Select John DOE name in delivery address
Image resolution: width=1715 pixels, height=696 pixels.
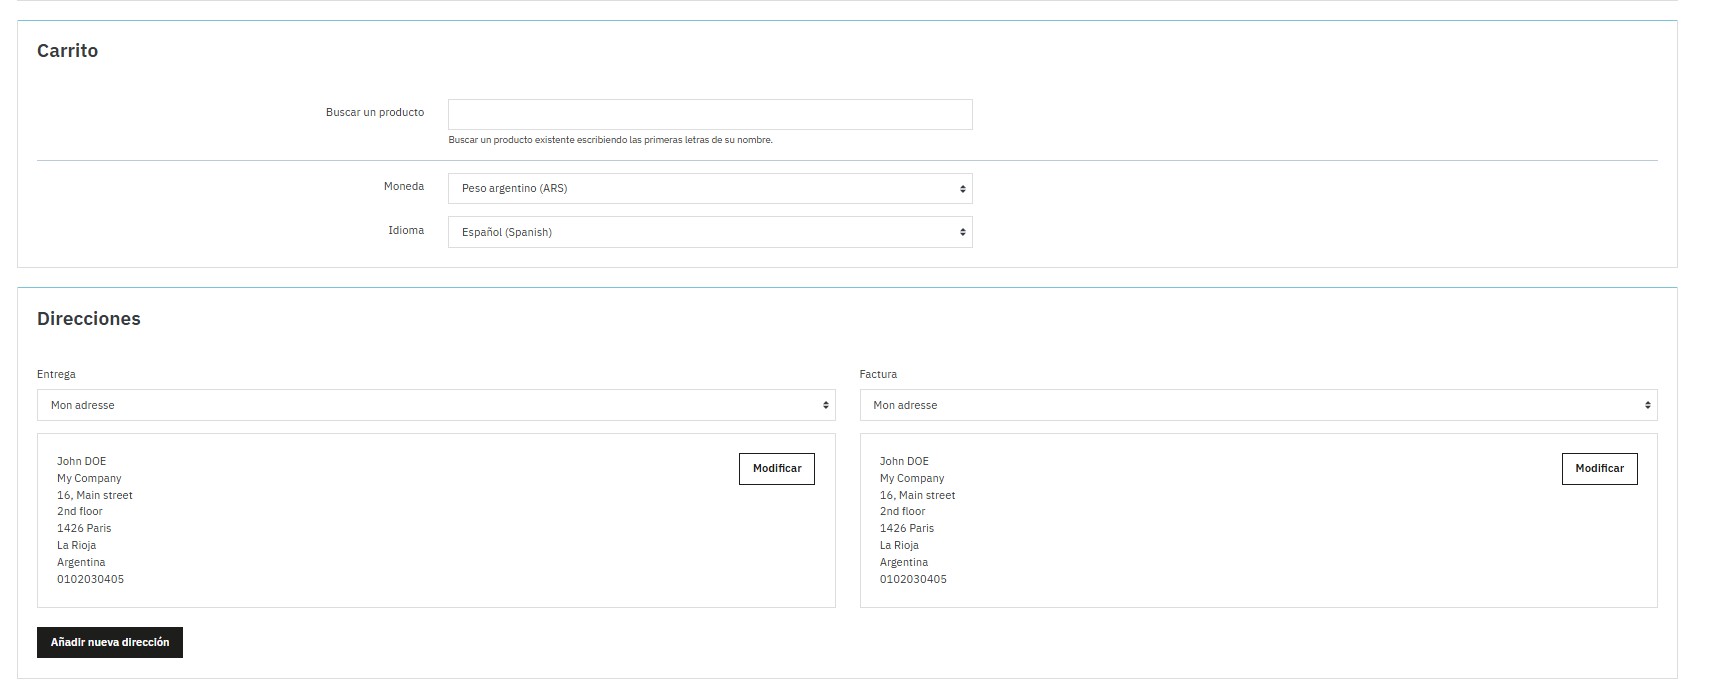click(x=81, y=461)
